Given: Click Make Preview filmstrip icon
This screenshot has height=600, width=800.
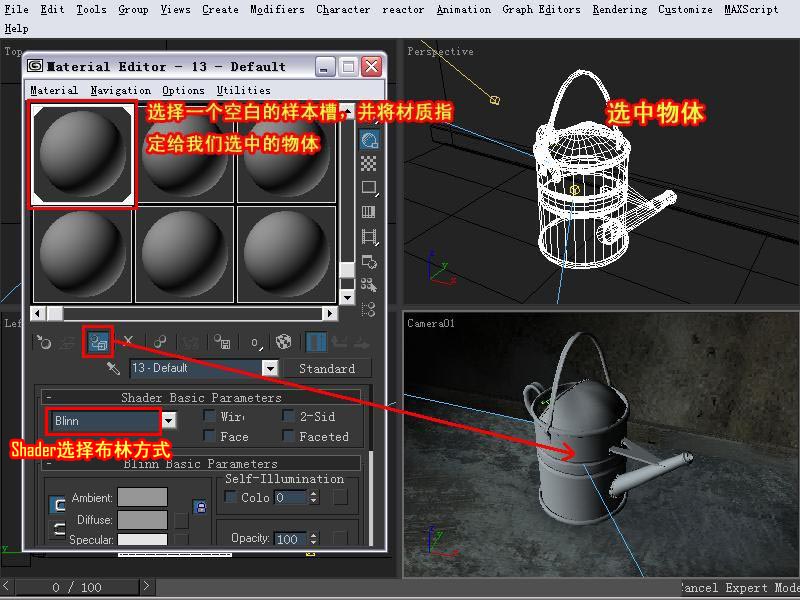Looking at the screenshot, I should click(369, 236).
